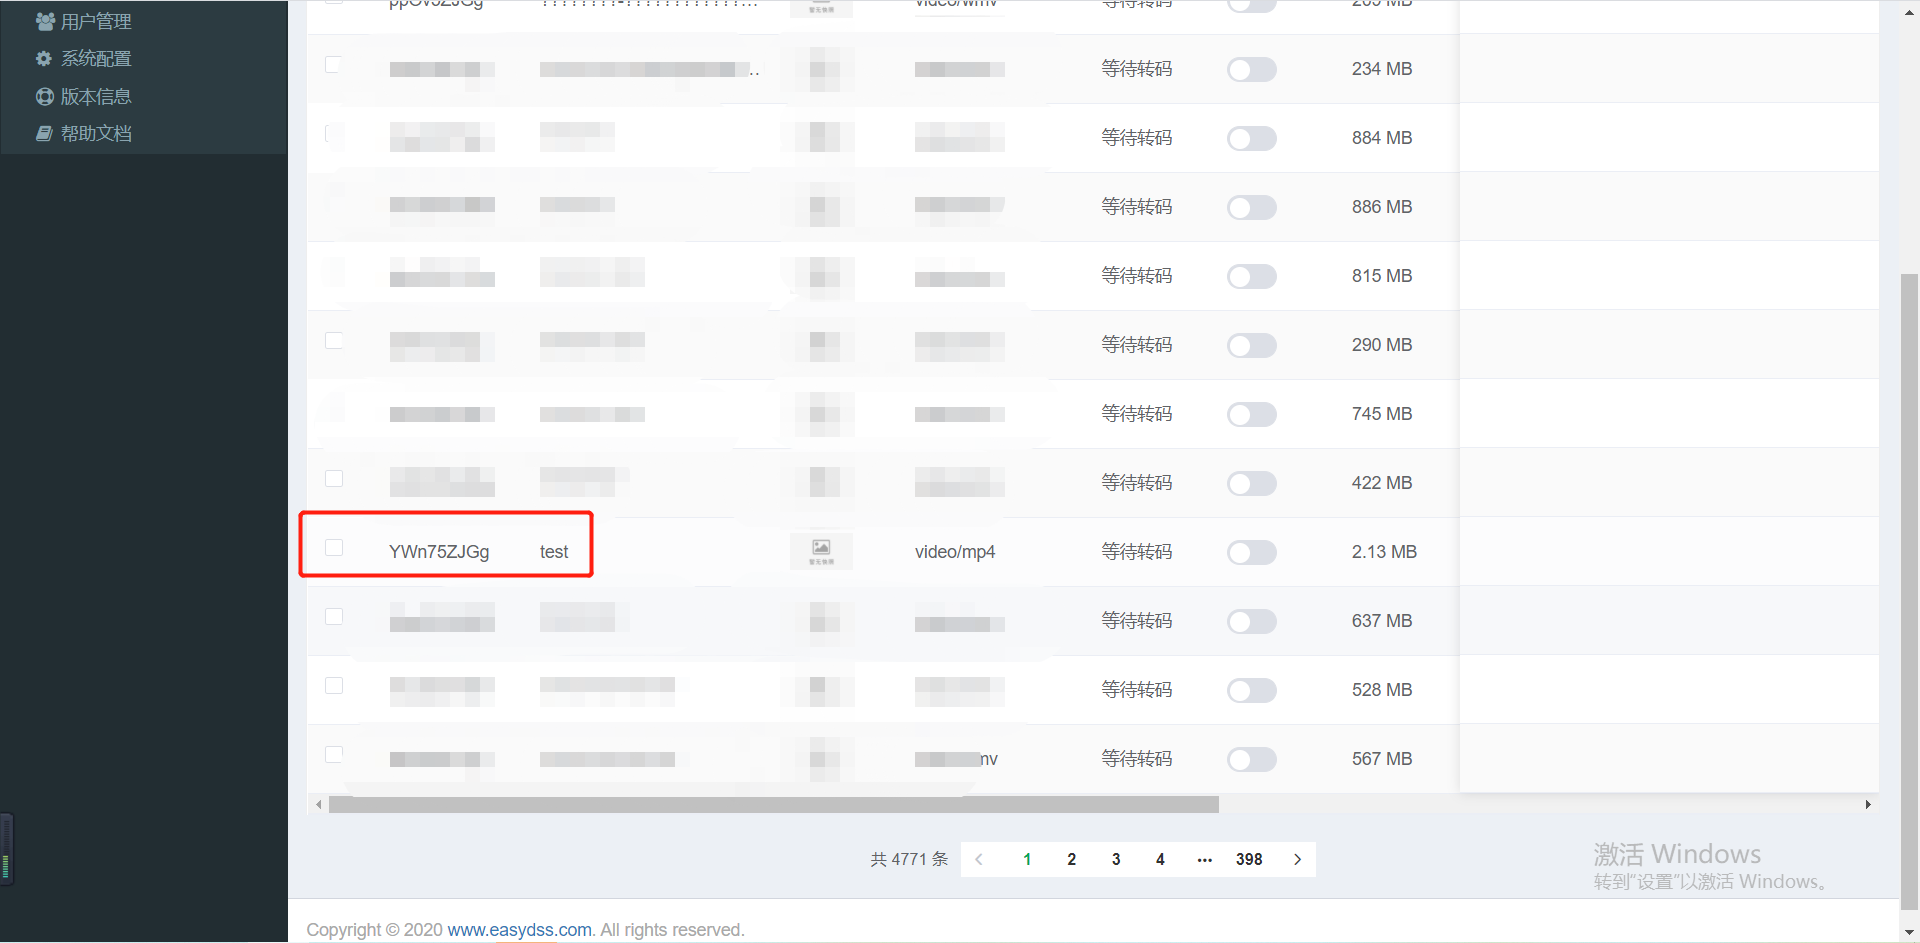Click the page scroll down arrow
The image size is (1920, 943).
point(1909,932)
